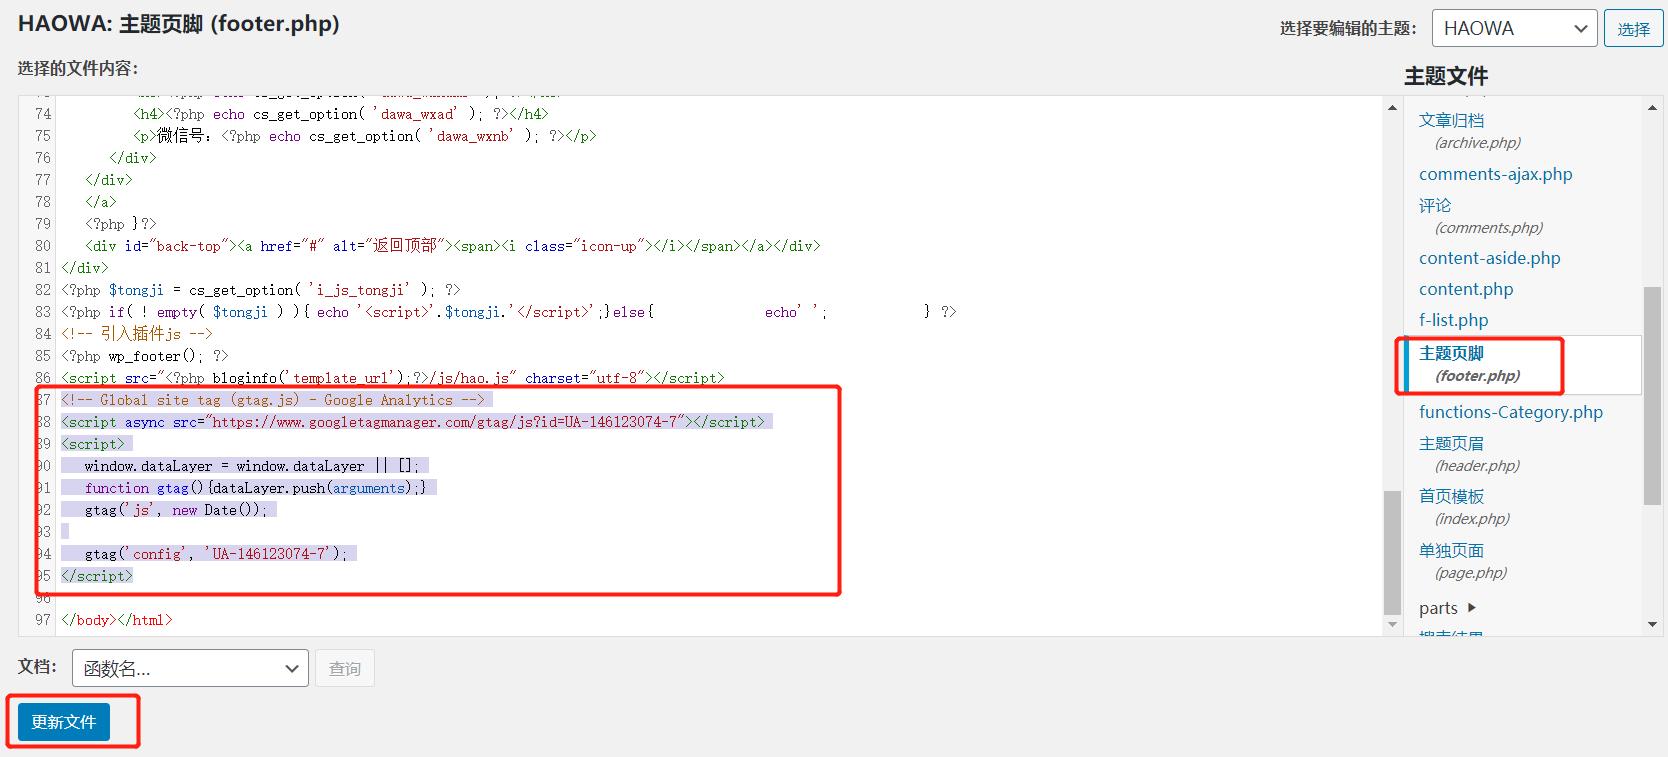Click the function gtag() code line
This screenshot has width=1668, height=757.
coord(255,488)
